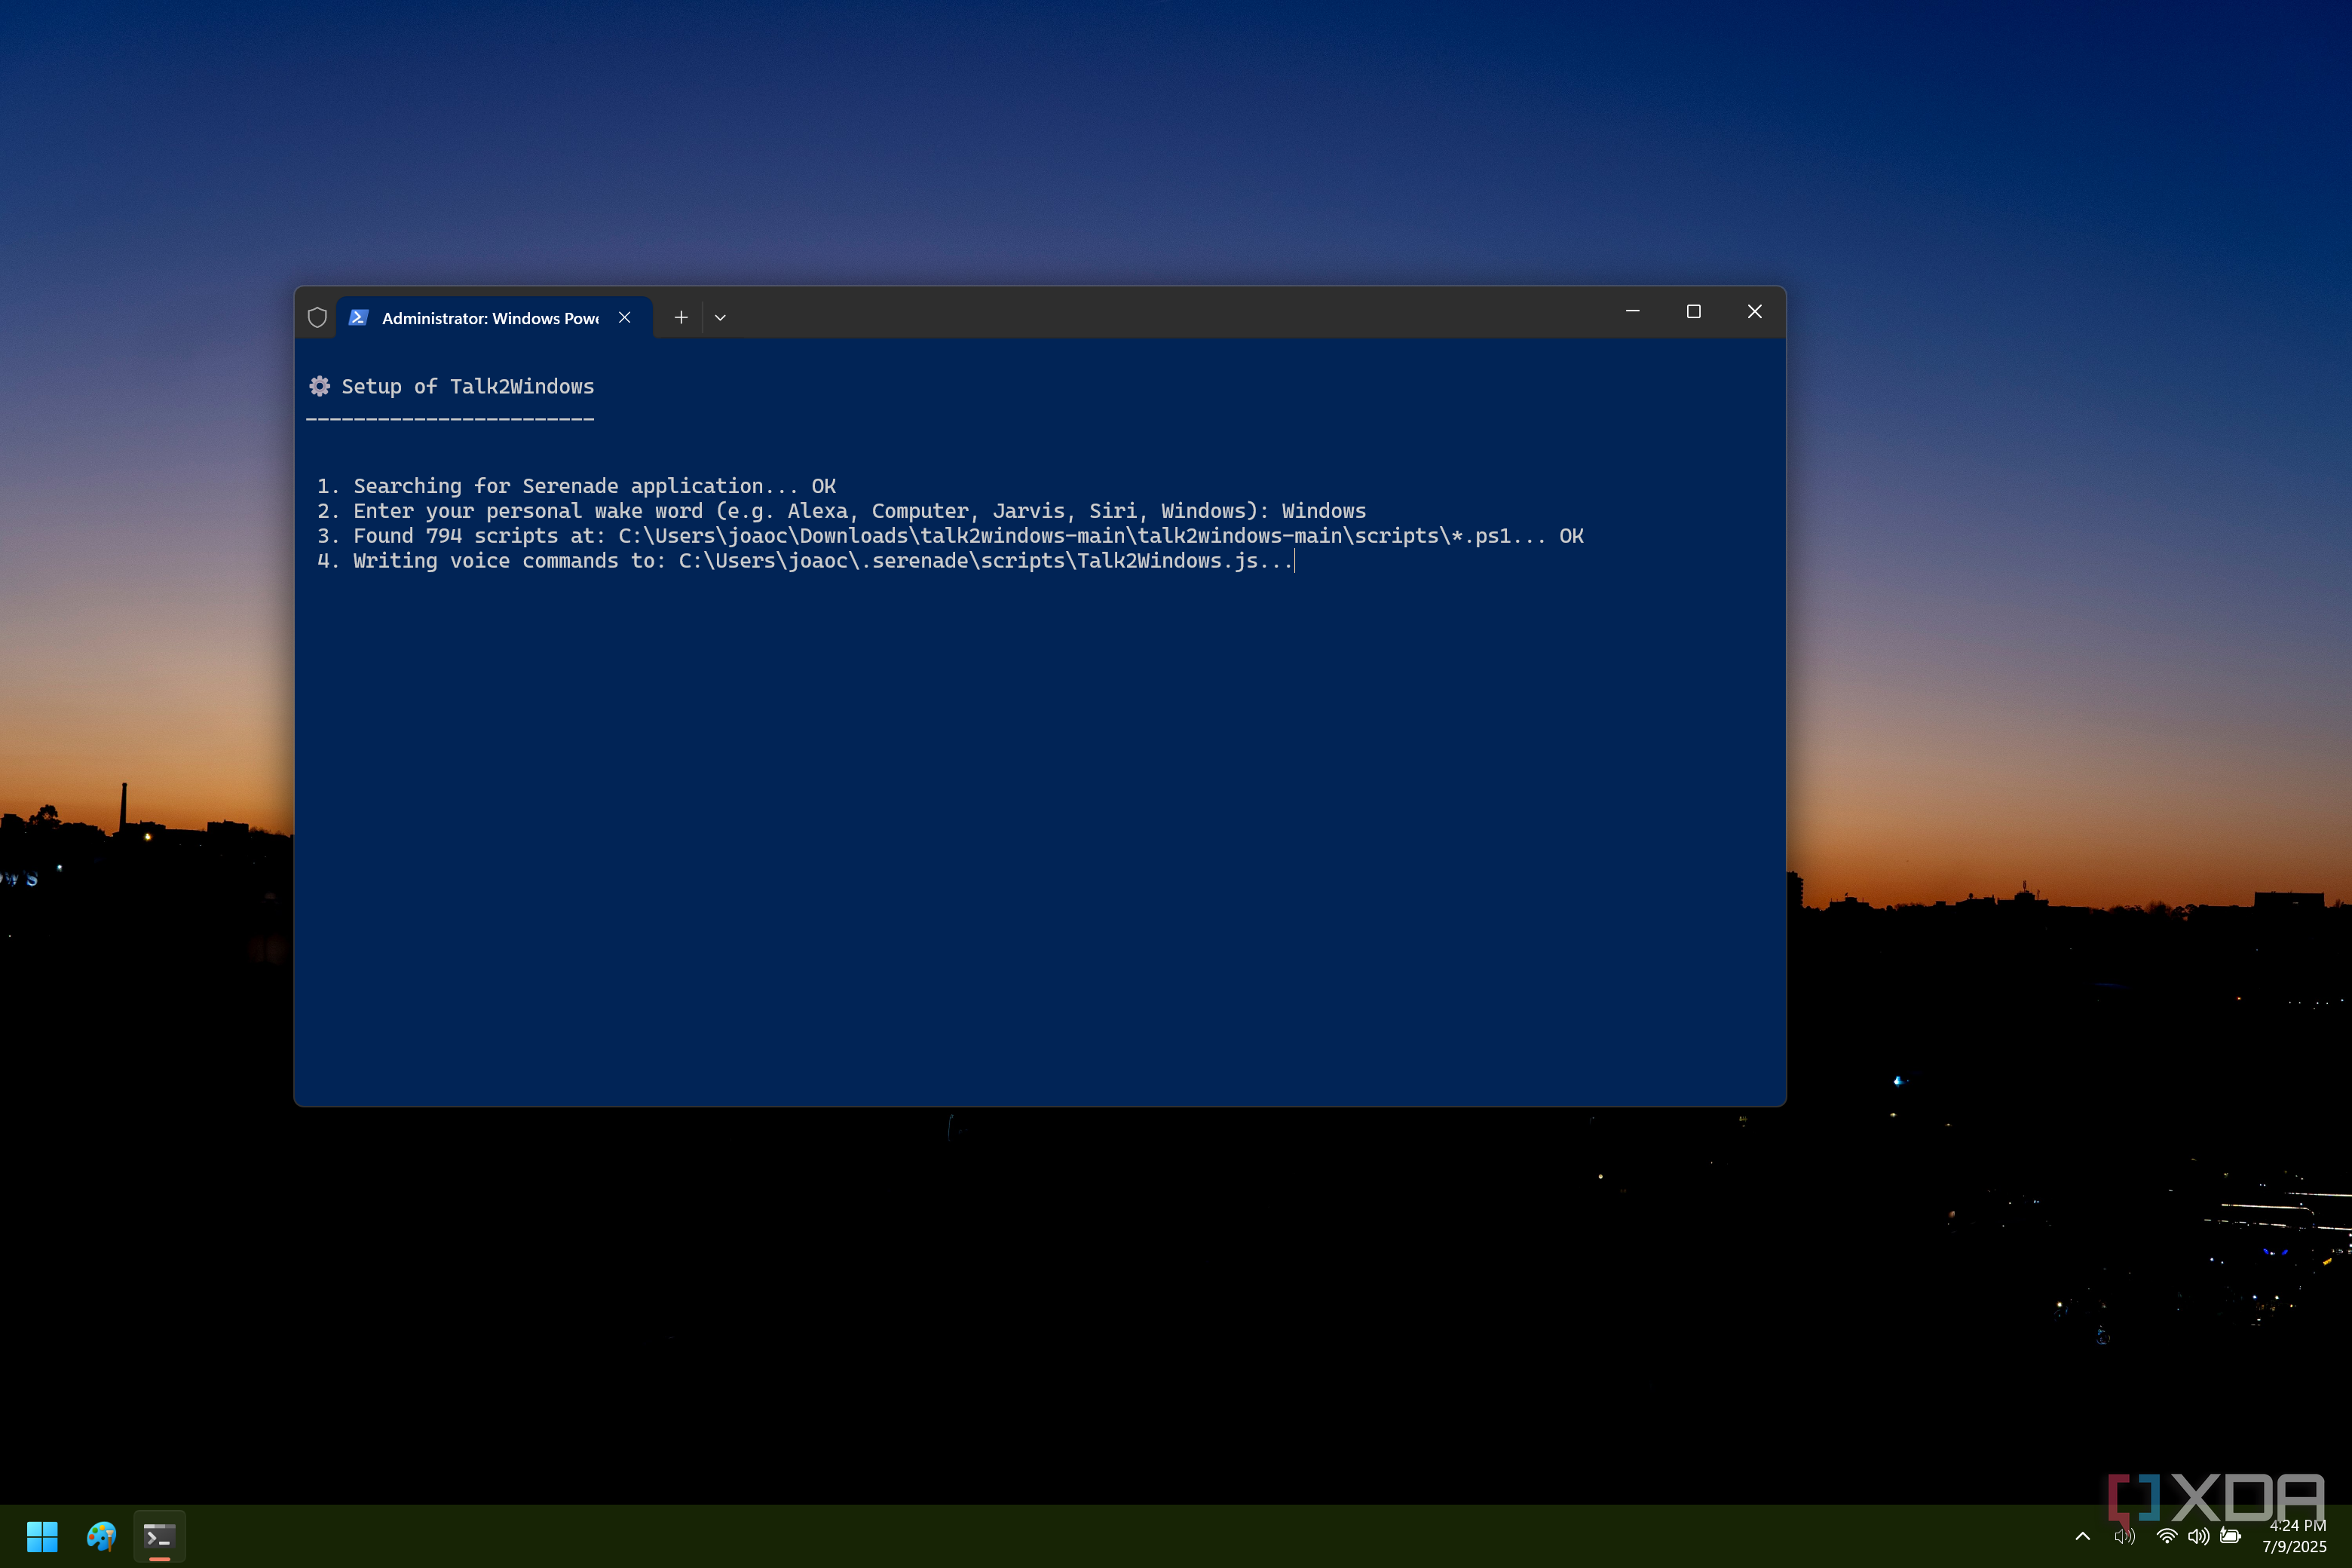Click the rightmost speaker icon in the tray
This screenshot has width=2352, height=1568.
[2199, 1537]
